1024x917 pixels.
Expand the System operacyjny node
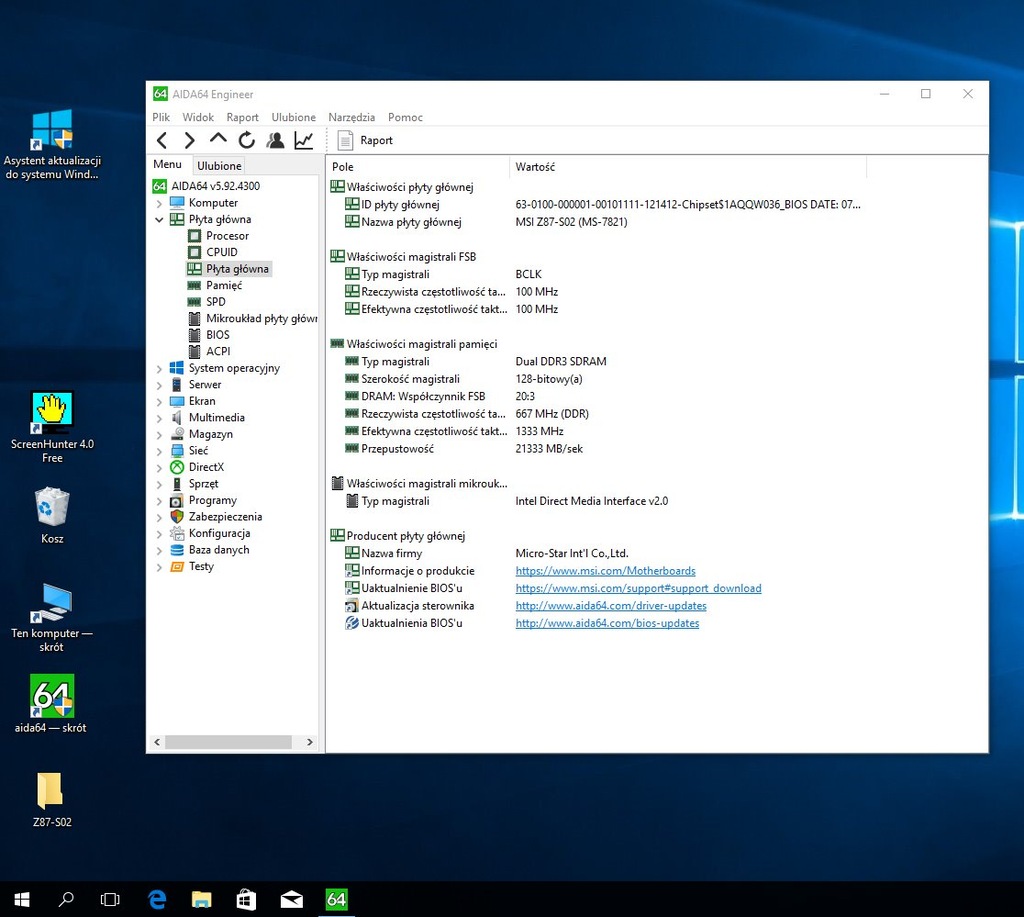pos(159,368)
